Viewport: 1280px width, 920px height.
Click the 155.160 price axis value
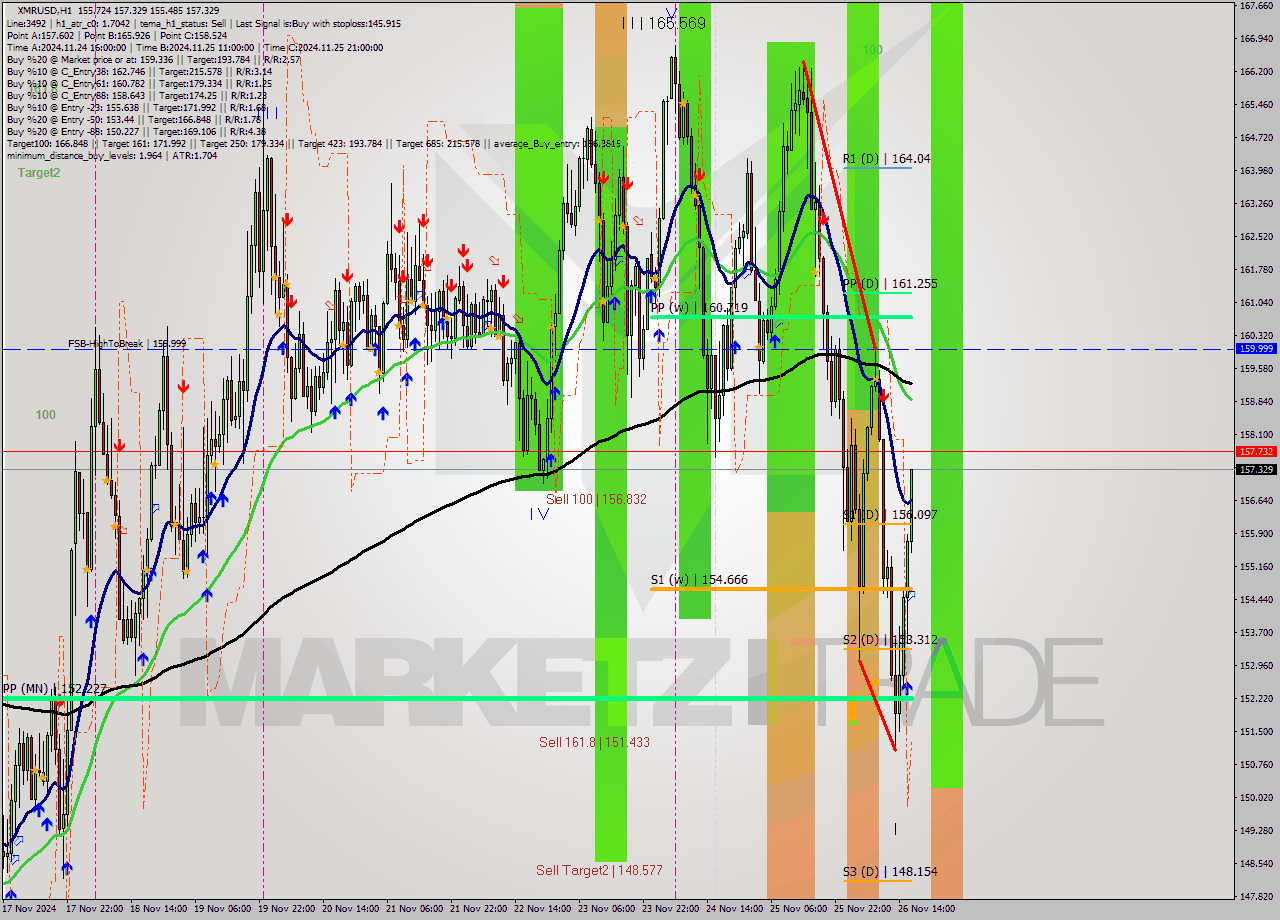(x=1256, y=567)
